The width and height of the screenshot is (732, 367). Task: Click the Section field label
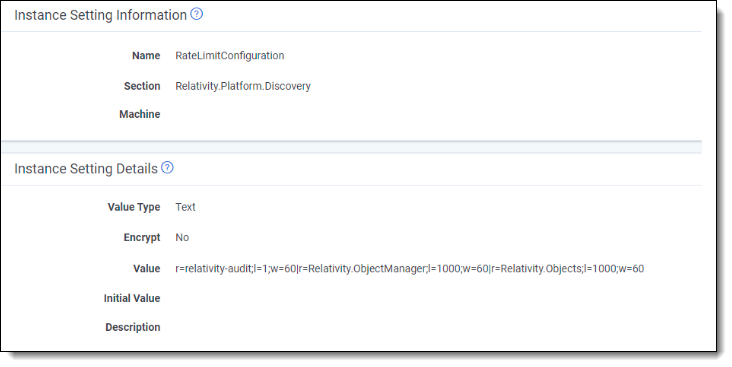pos(142,86)
